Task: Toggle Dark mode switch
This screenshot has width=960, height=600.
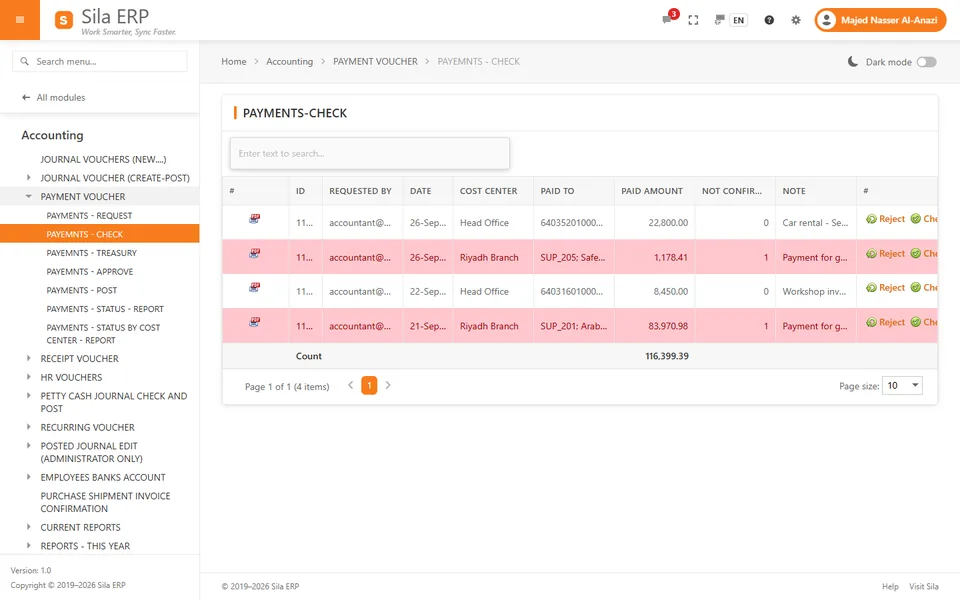Action: point(926,62)
